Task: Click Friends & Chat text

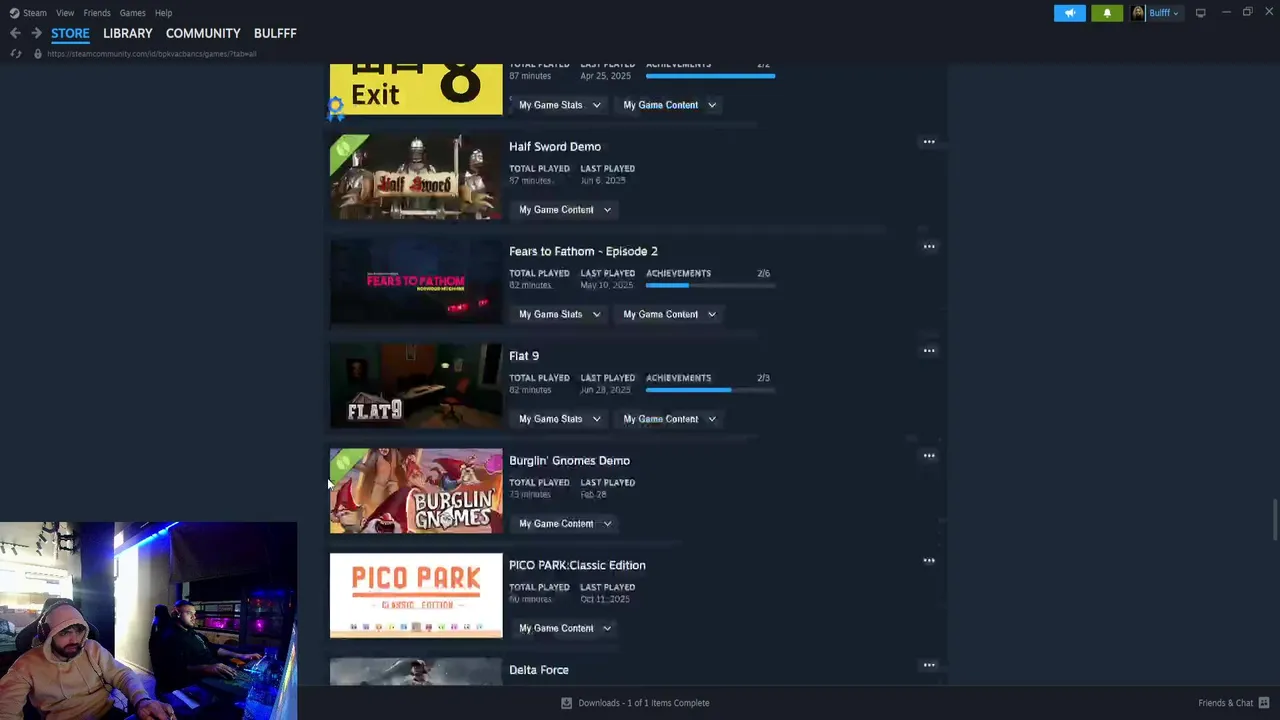Action: [1225, 703]
